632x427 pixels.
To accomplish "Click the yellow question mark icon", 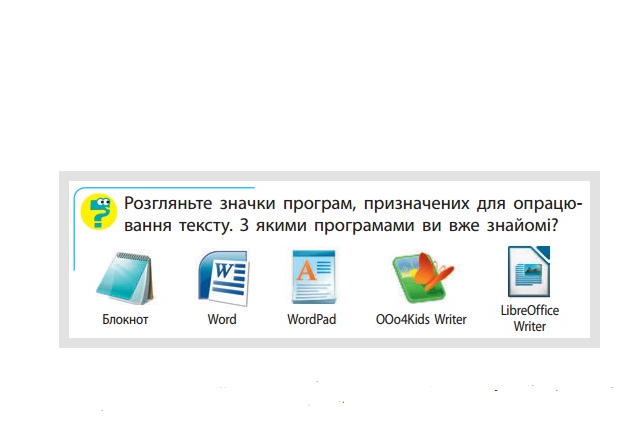I will (98, 212).
